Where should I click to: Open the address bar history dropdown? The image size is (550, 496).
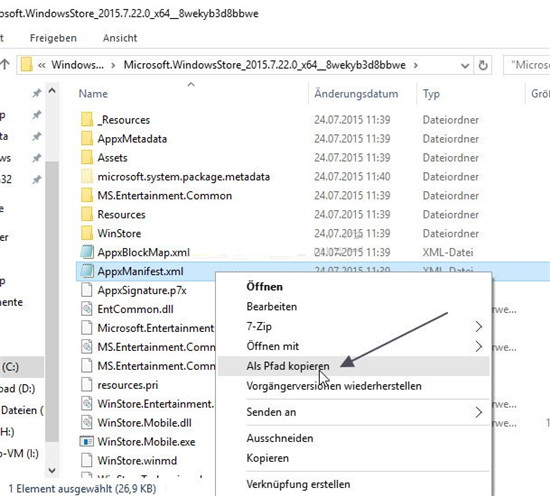tap(465, 66)
